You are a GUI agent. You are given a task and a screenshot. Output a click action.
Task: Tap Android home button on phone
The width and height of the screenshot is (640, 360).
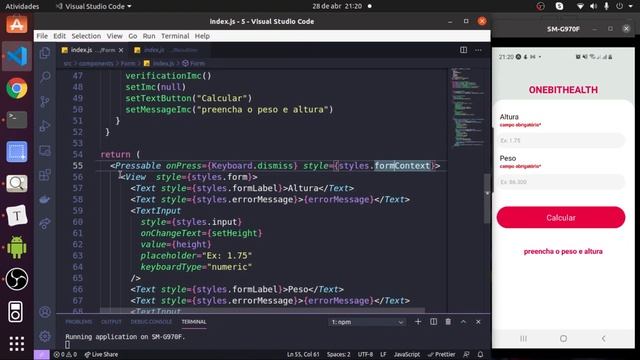[563, 338]
